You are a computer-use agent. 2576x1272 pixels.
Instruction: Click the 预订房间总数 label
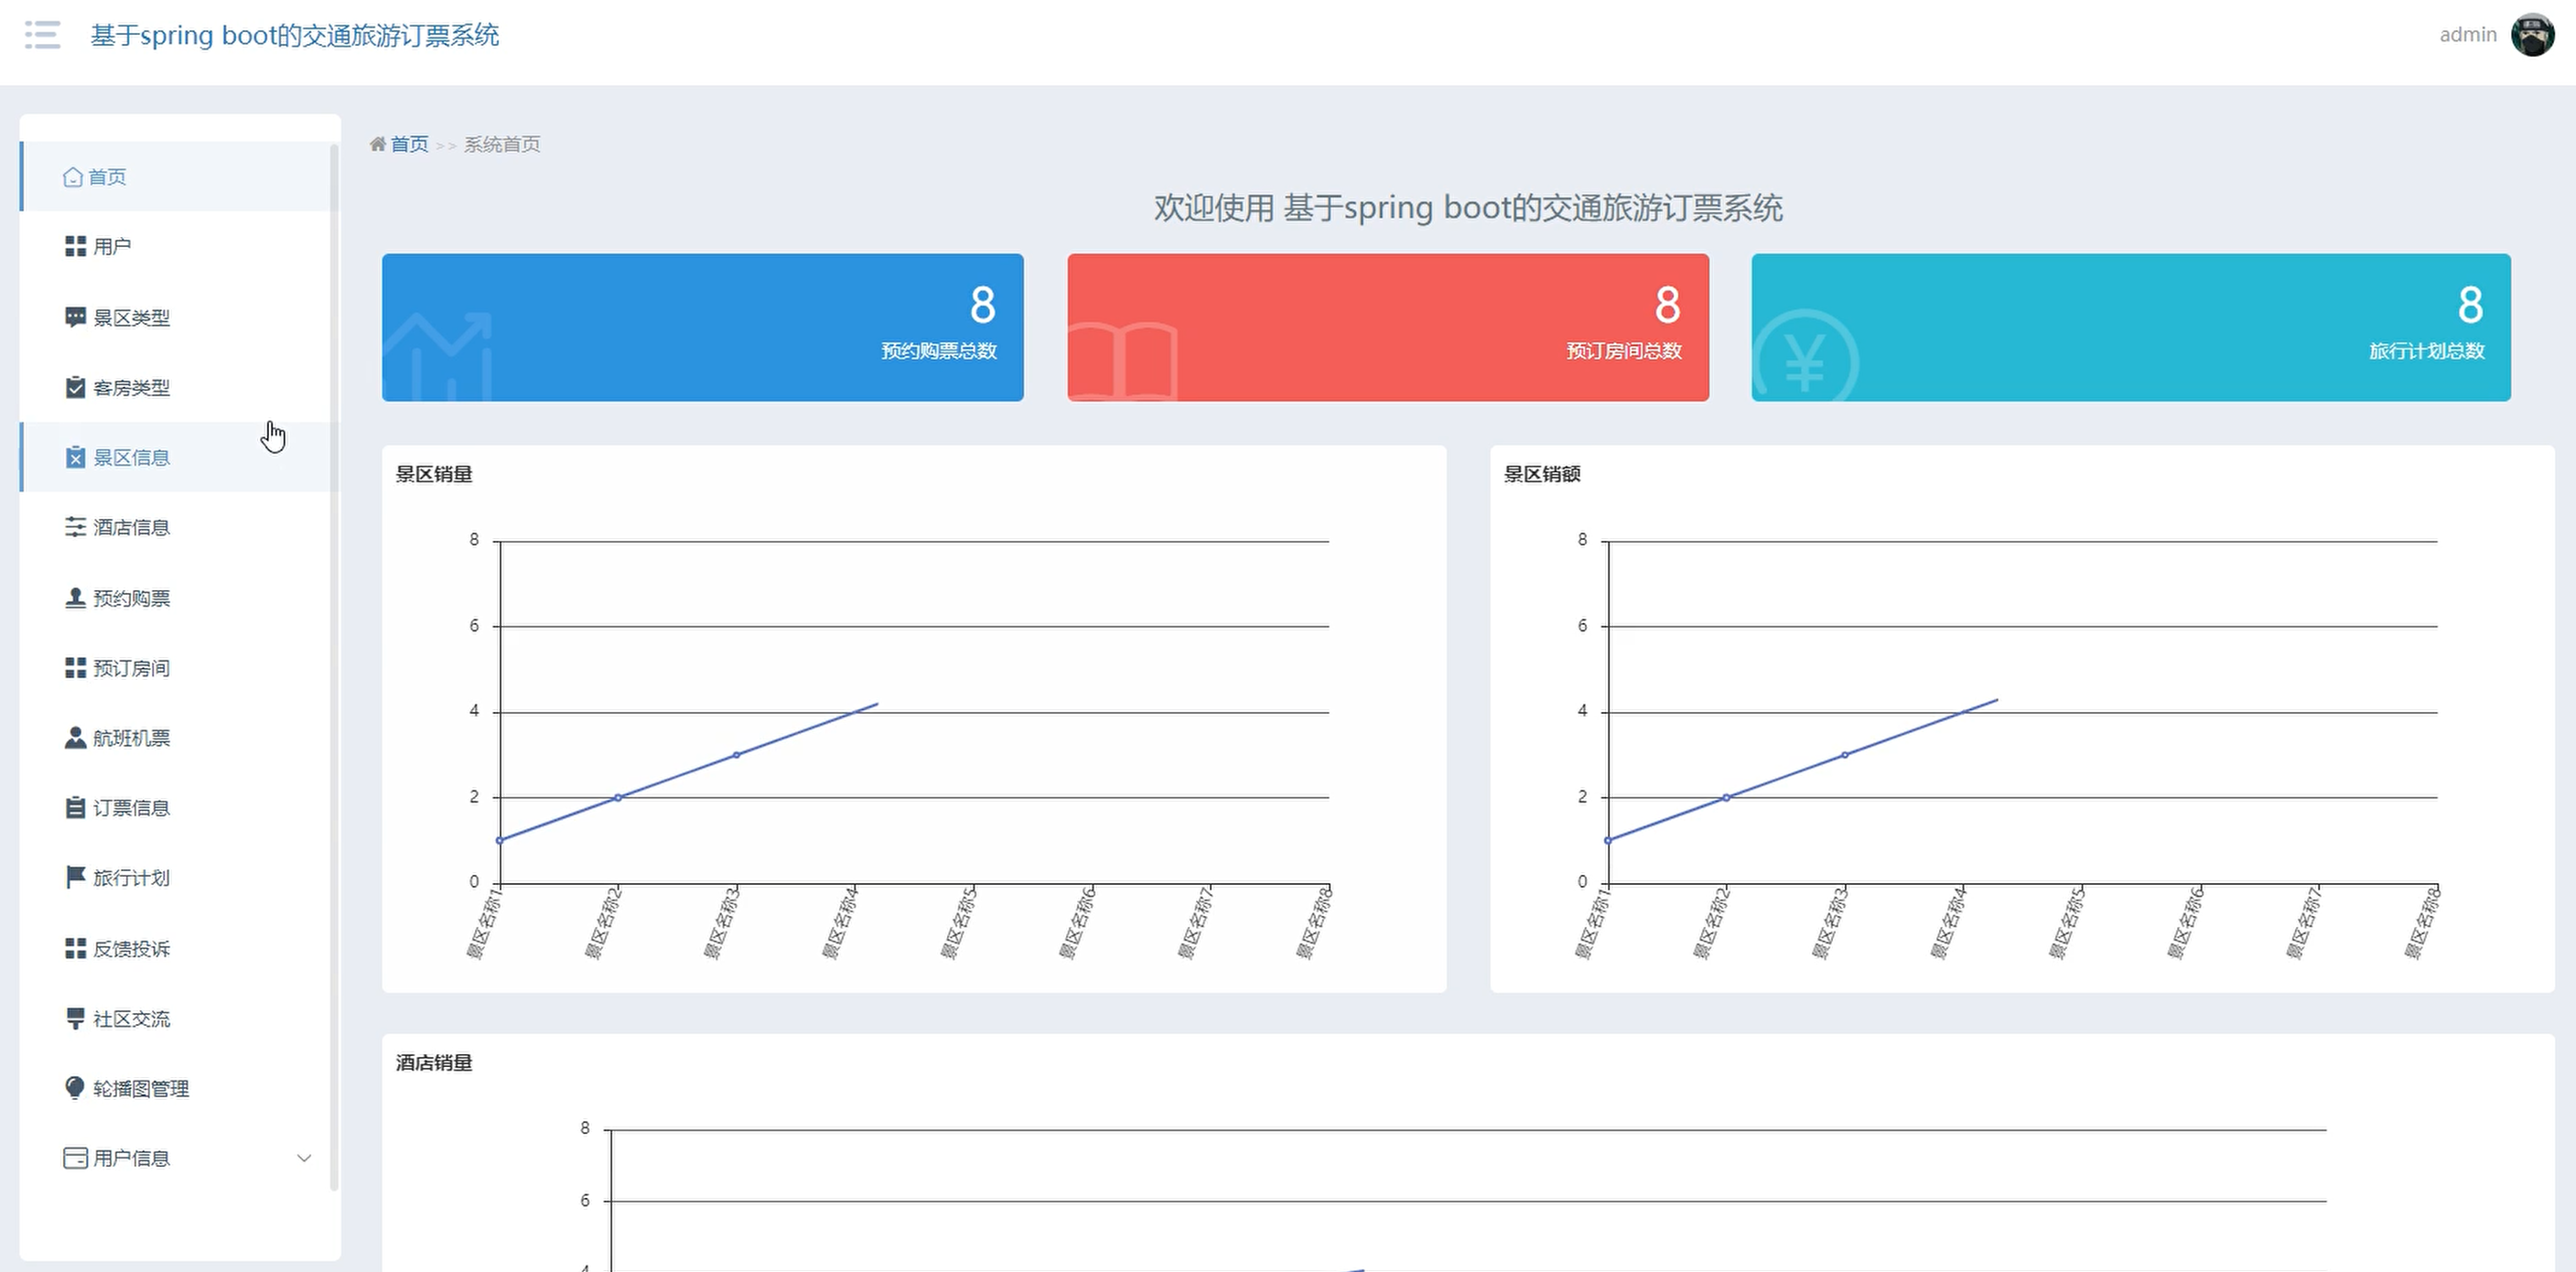coord(1624,351)
